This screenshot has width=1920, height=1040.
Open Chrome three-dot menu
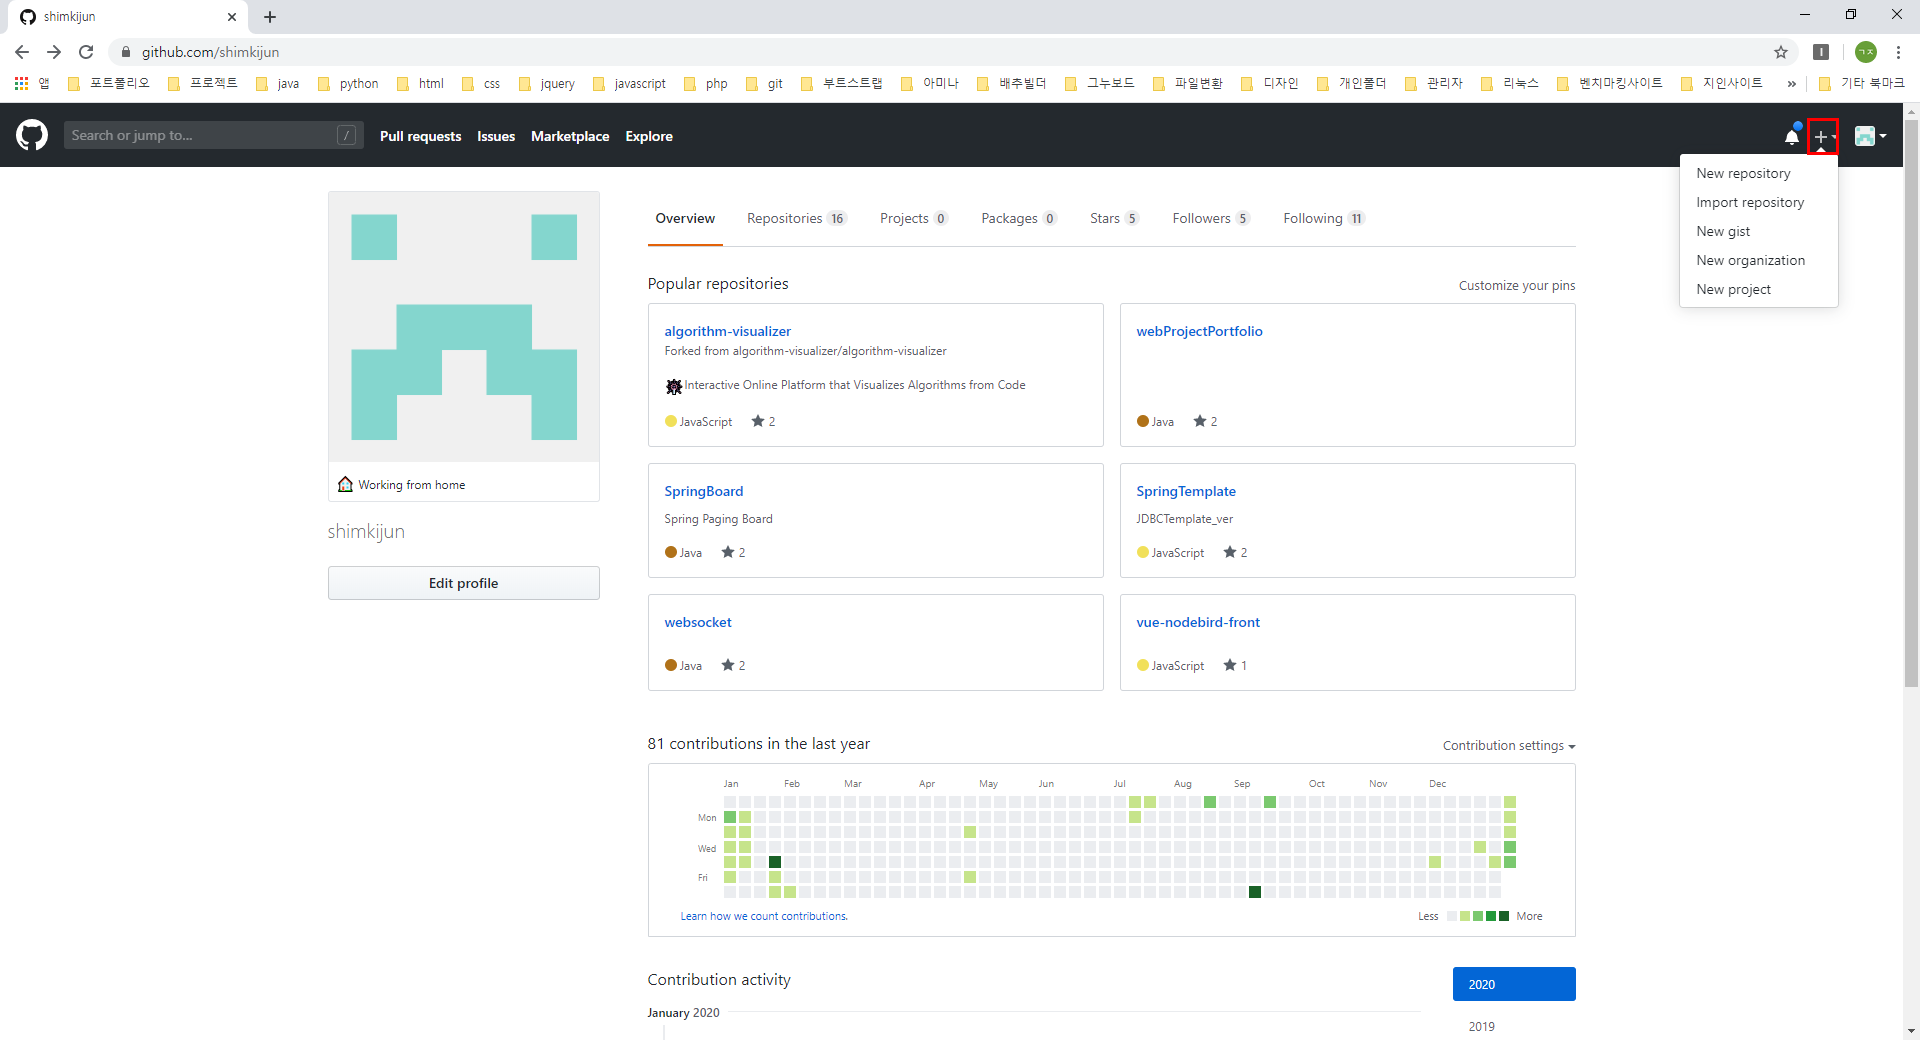click(x=1898, y=52)
